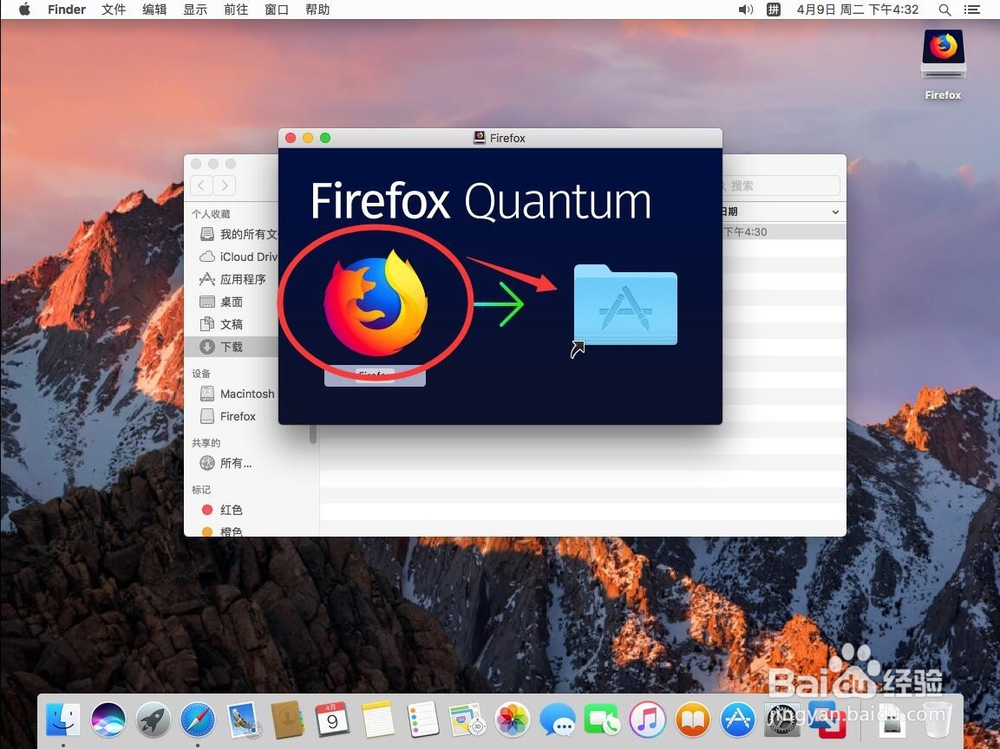Viewport: 1000px width, 749px height.
Task: Open the Finder menu in menu bar
Action: point(66,10)
